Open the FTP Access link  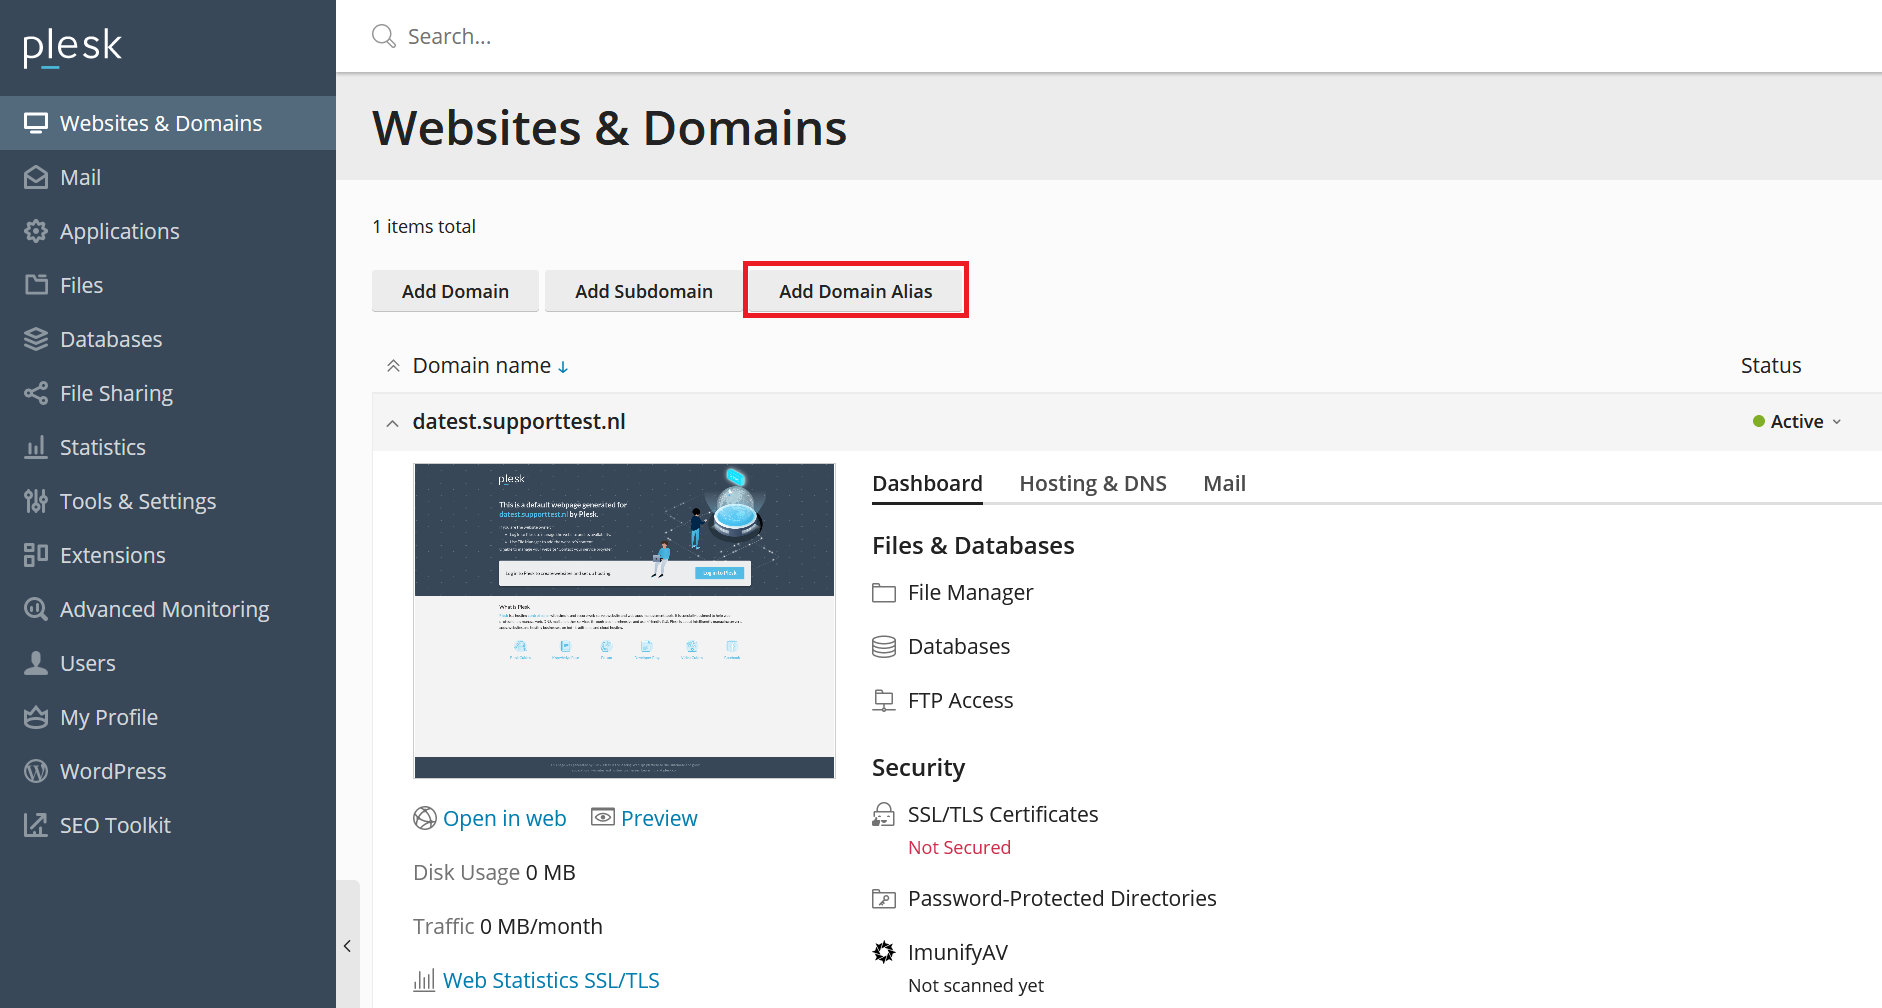tap(960, 701)
